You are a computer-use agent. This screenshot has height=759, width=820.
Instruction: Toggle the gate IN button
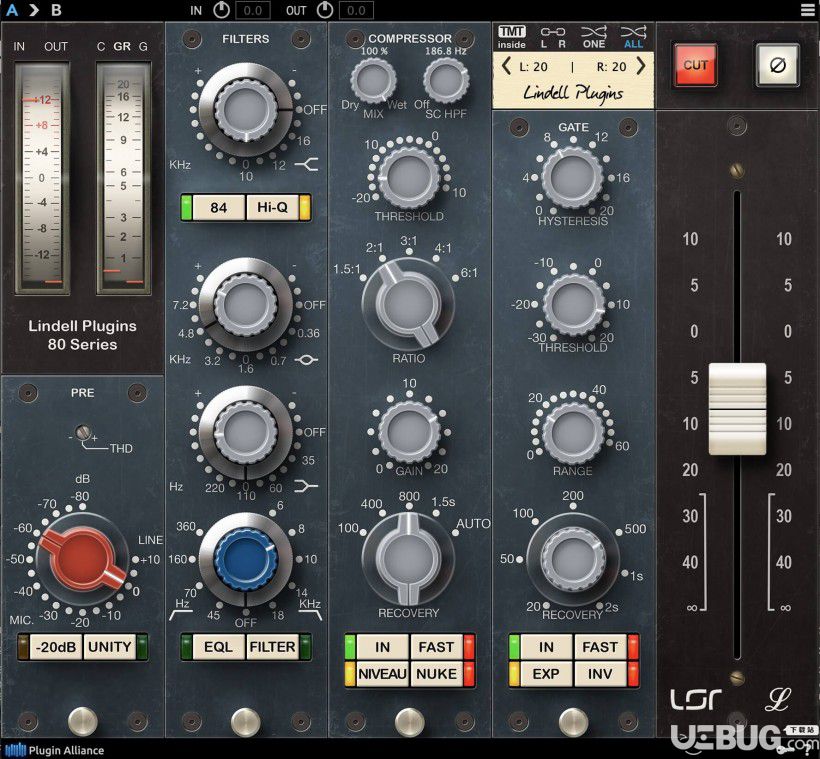546,647
